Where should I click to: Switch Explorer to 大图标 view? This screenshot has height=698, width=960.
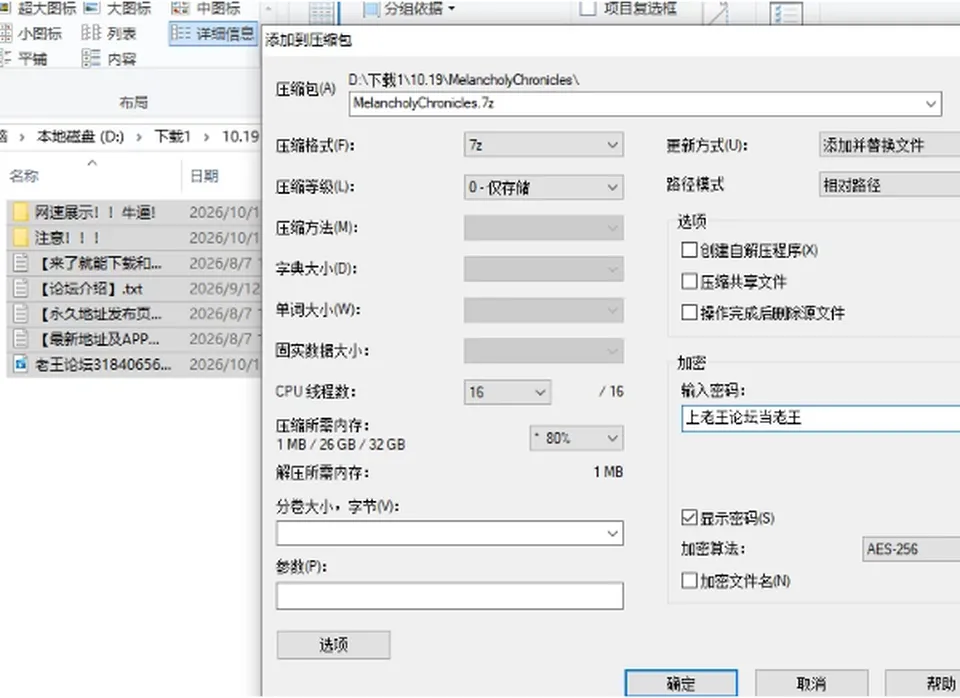click(x=117, y=8)
